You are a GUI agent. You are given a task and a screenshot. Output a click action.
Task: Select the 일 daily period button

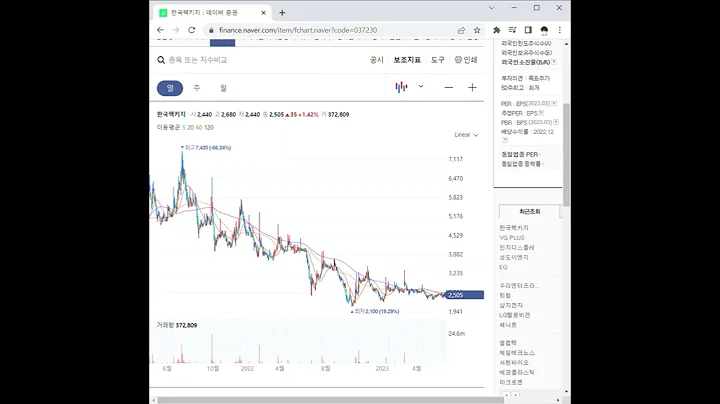point(170,88)
